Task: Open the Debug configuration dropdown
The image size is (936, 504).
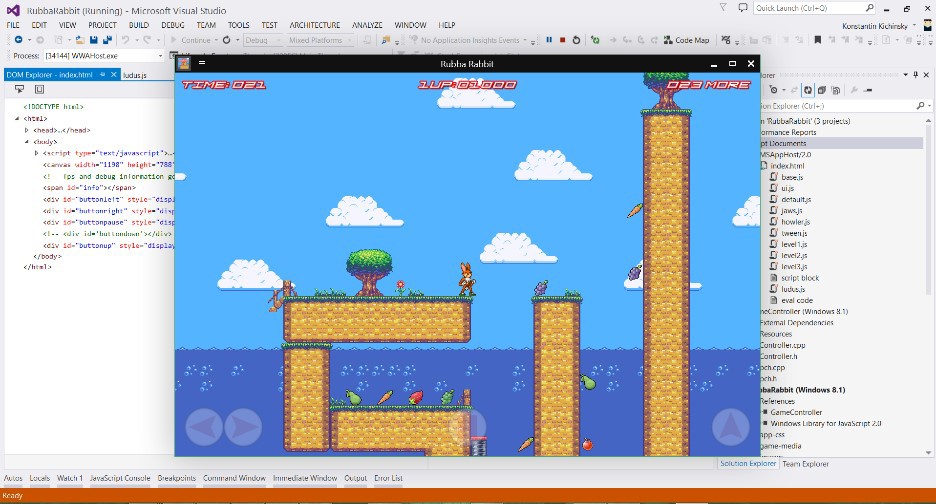Action: click(x=263, y=40)
